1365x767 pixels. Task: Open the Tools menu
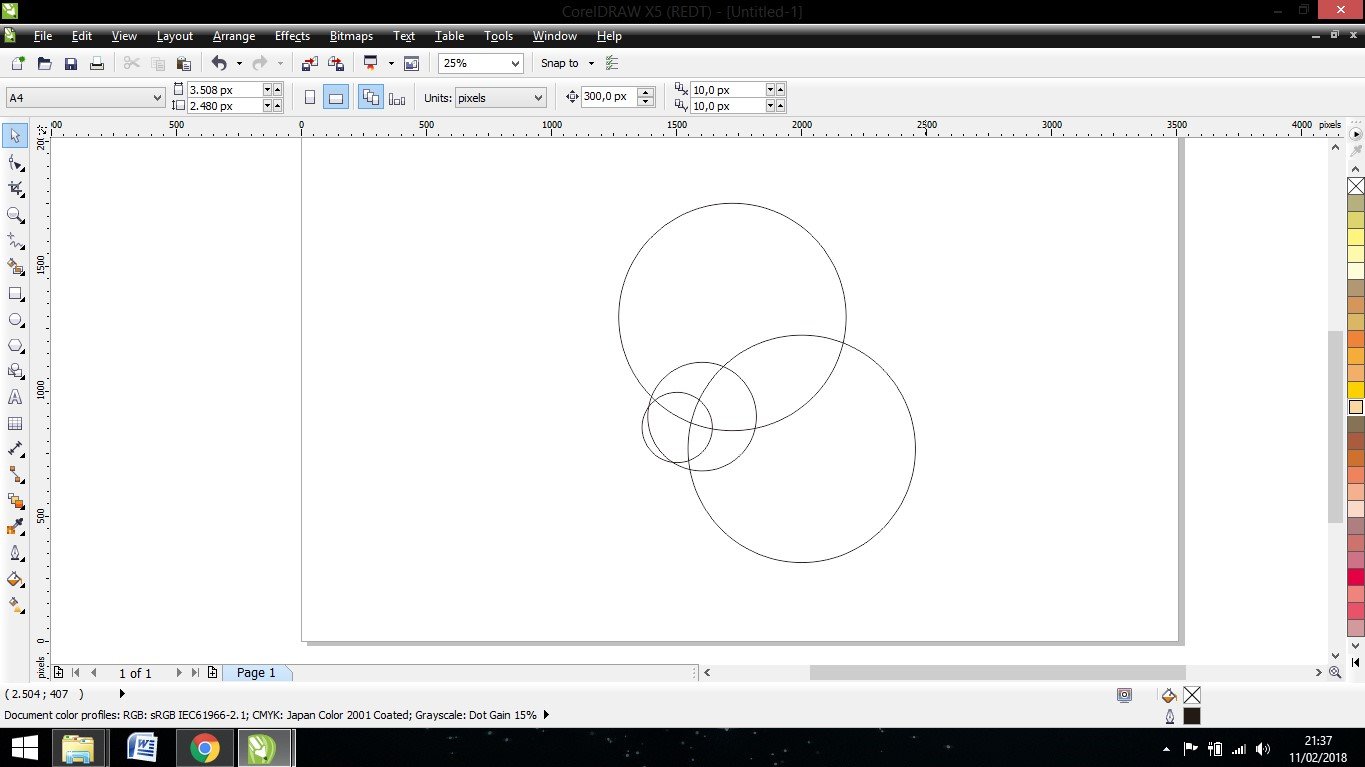click(498, 36)
